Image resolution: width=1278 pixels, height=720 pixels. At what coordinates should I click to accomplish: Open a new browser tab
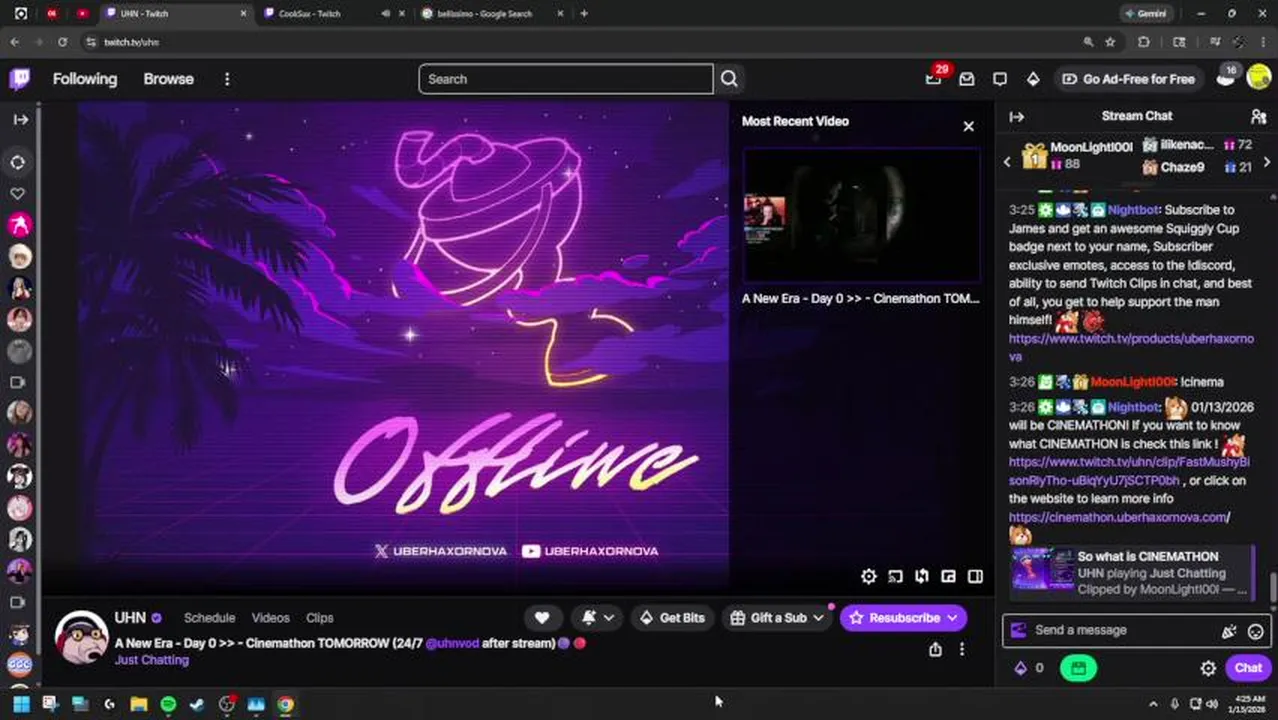point(584,14)
